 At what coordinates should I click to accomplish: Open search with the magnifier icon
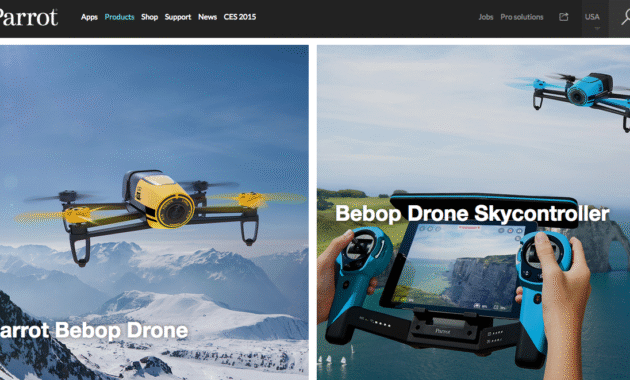[x=625, y=17]
